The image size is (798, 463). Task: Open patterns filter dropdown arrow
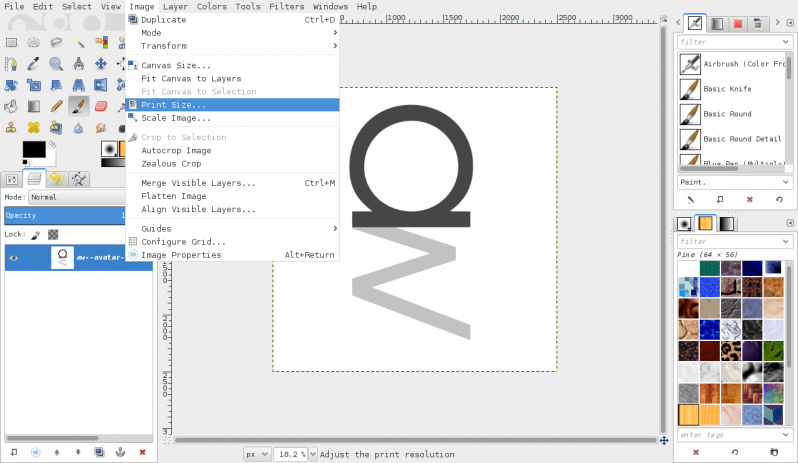click(x=785, y=241)
